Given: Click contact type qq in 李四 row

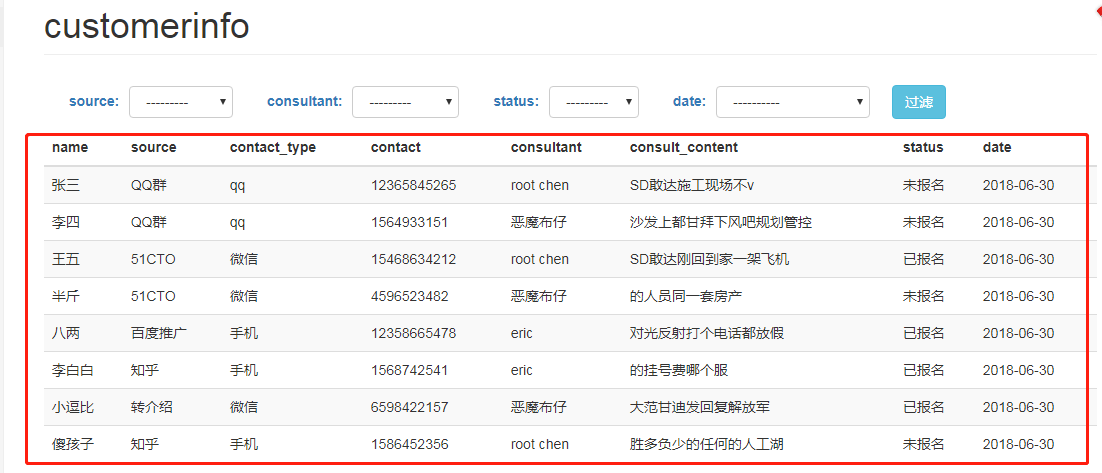Looking at the screenshot, I should [x=238, y=223].
